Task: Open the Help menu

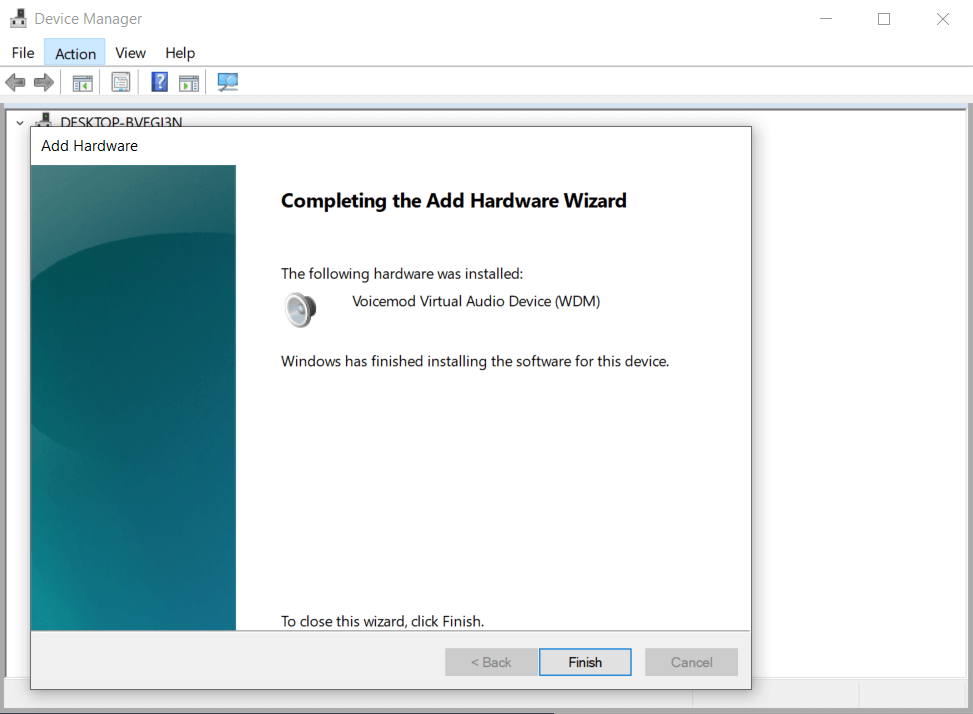Action: 180,53
